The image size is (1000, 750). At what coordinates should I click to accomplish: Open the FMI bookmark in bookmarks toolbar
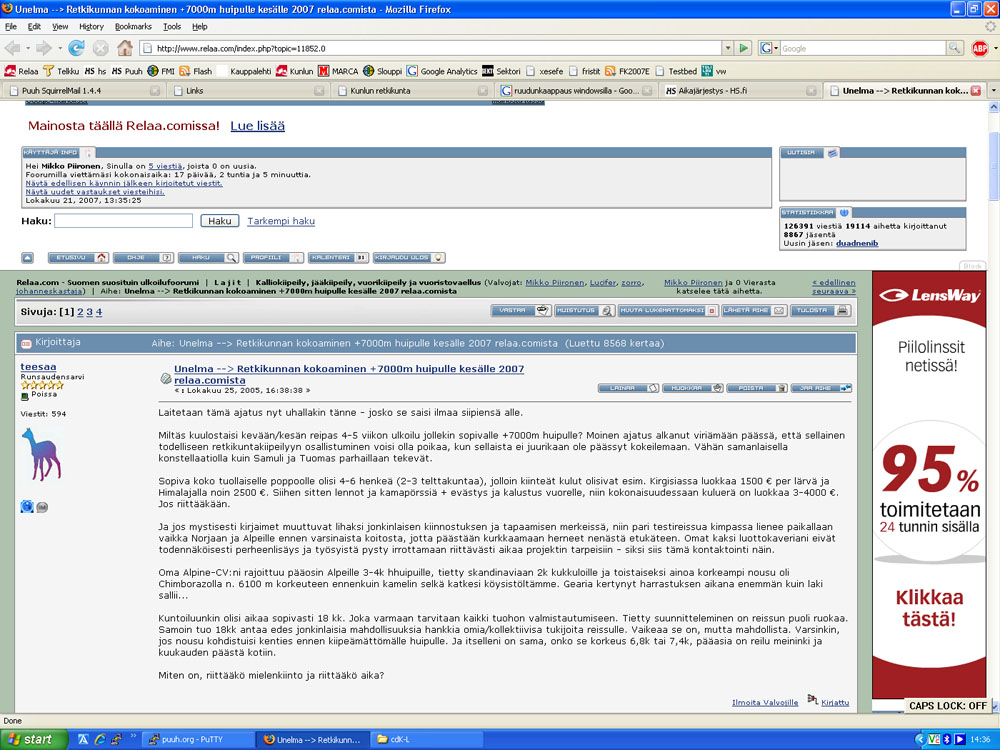pyautogui.click(x=165, y=71)
